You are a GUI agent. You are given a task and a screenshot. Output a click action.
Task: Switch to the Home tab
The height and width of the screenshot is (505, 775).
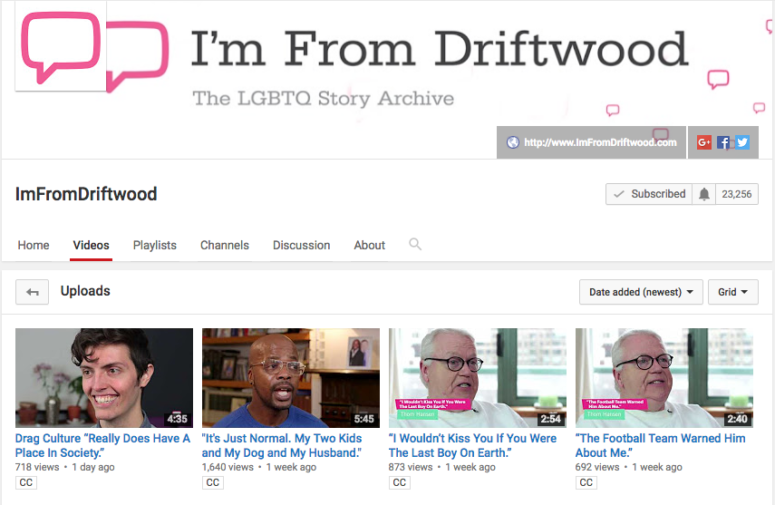(x=34, y=245)
